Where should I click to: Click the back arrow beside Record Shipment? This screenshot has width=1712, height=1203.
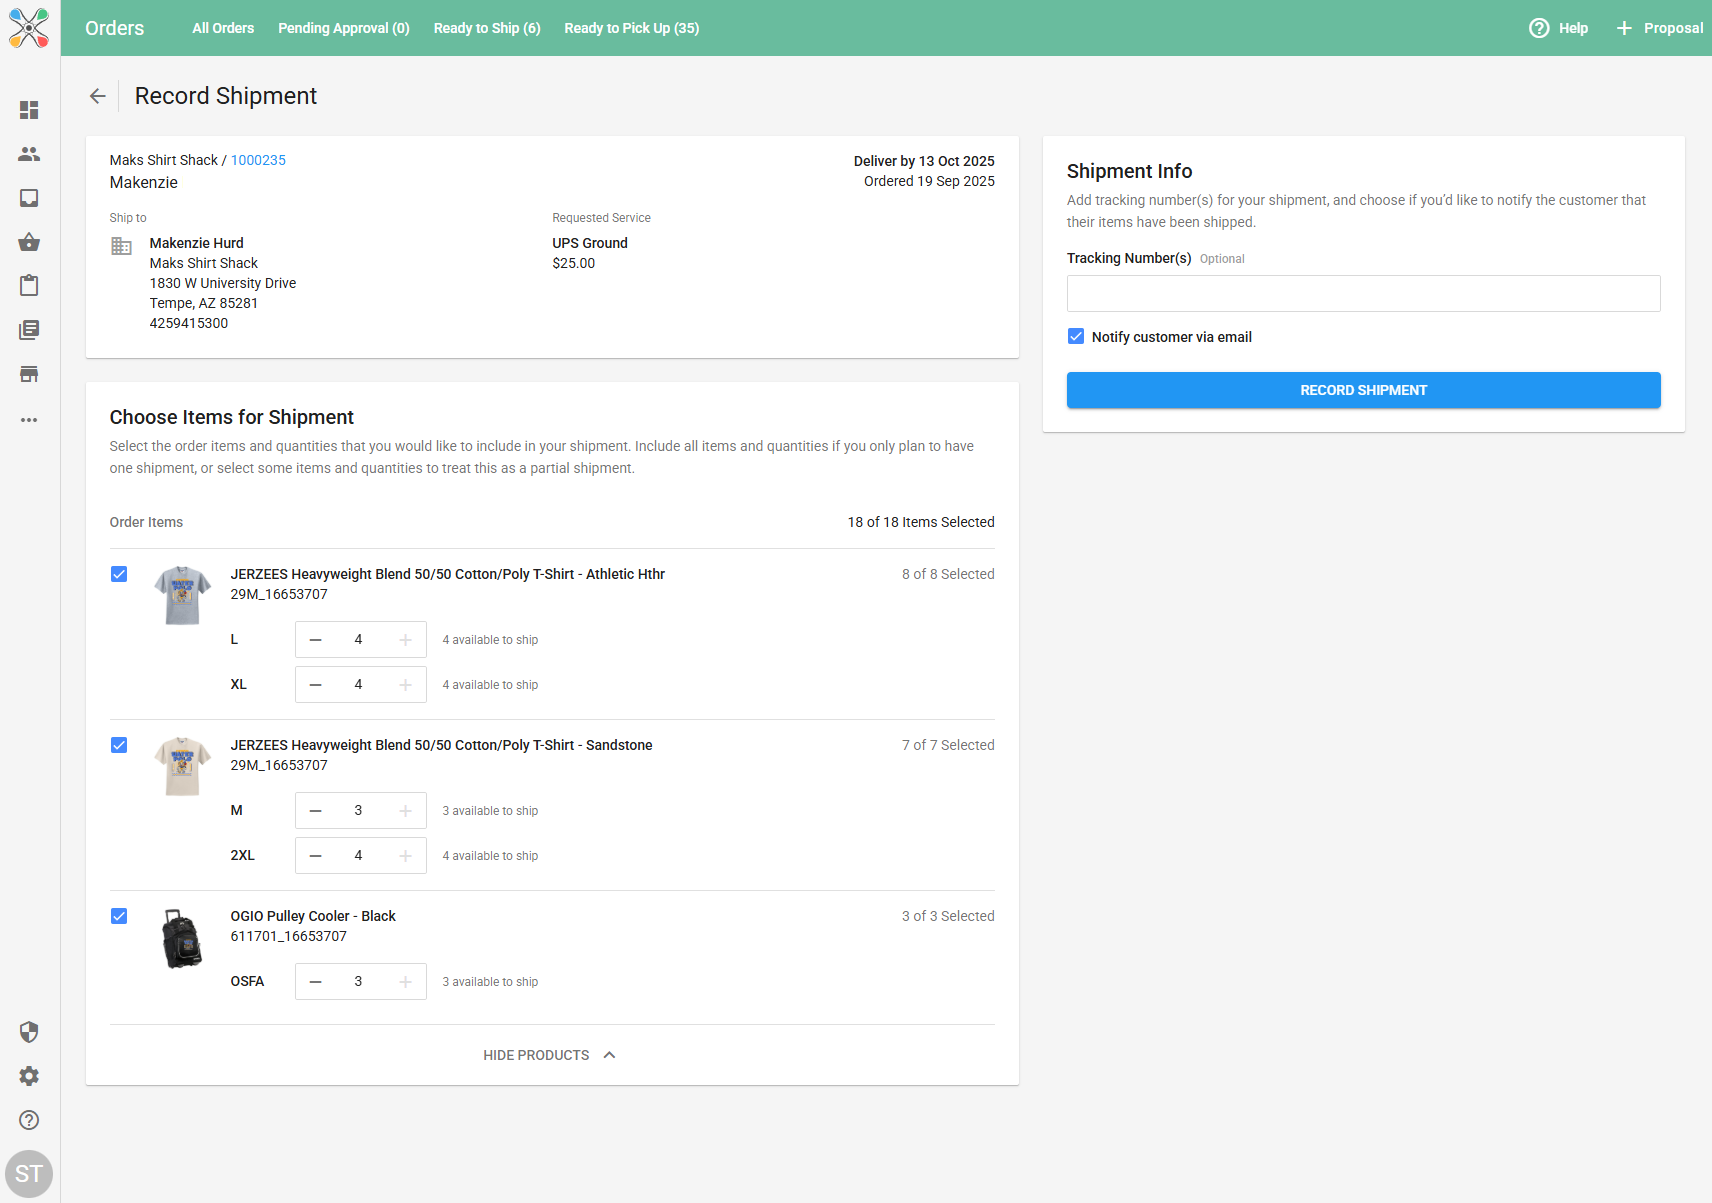pos(97,96)
